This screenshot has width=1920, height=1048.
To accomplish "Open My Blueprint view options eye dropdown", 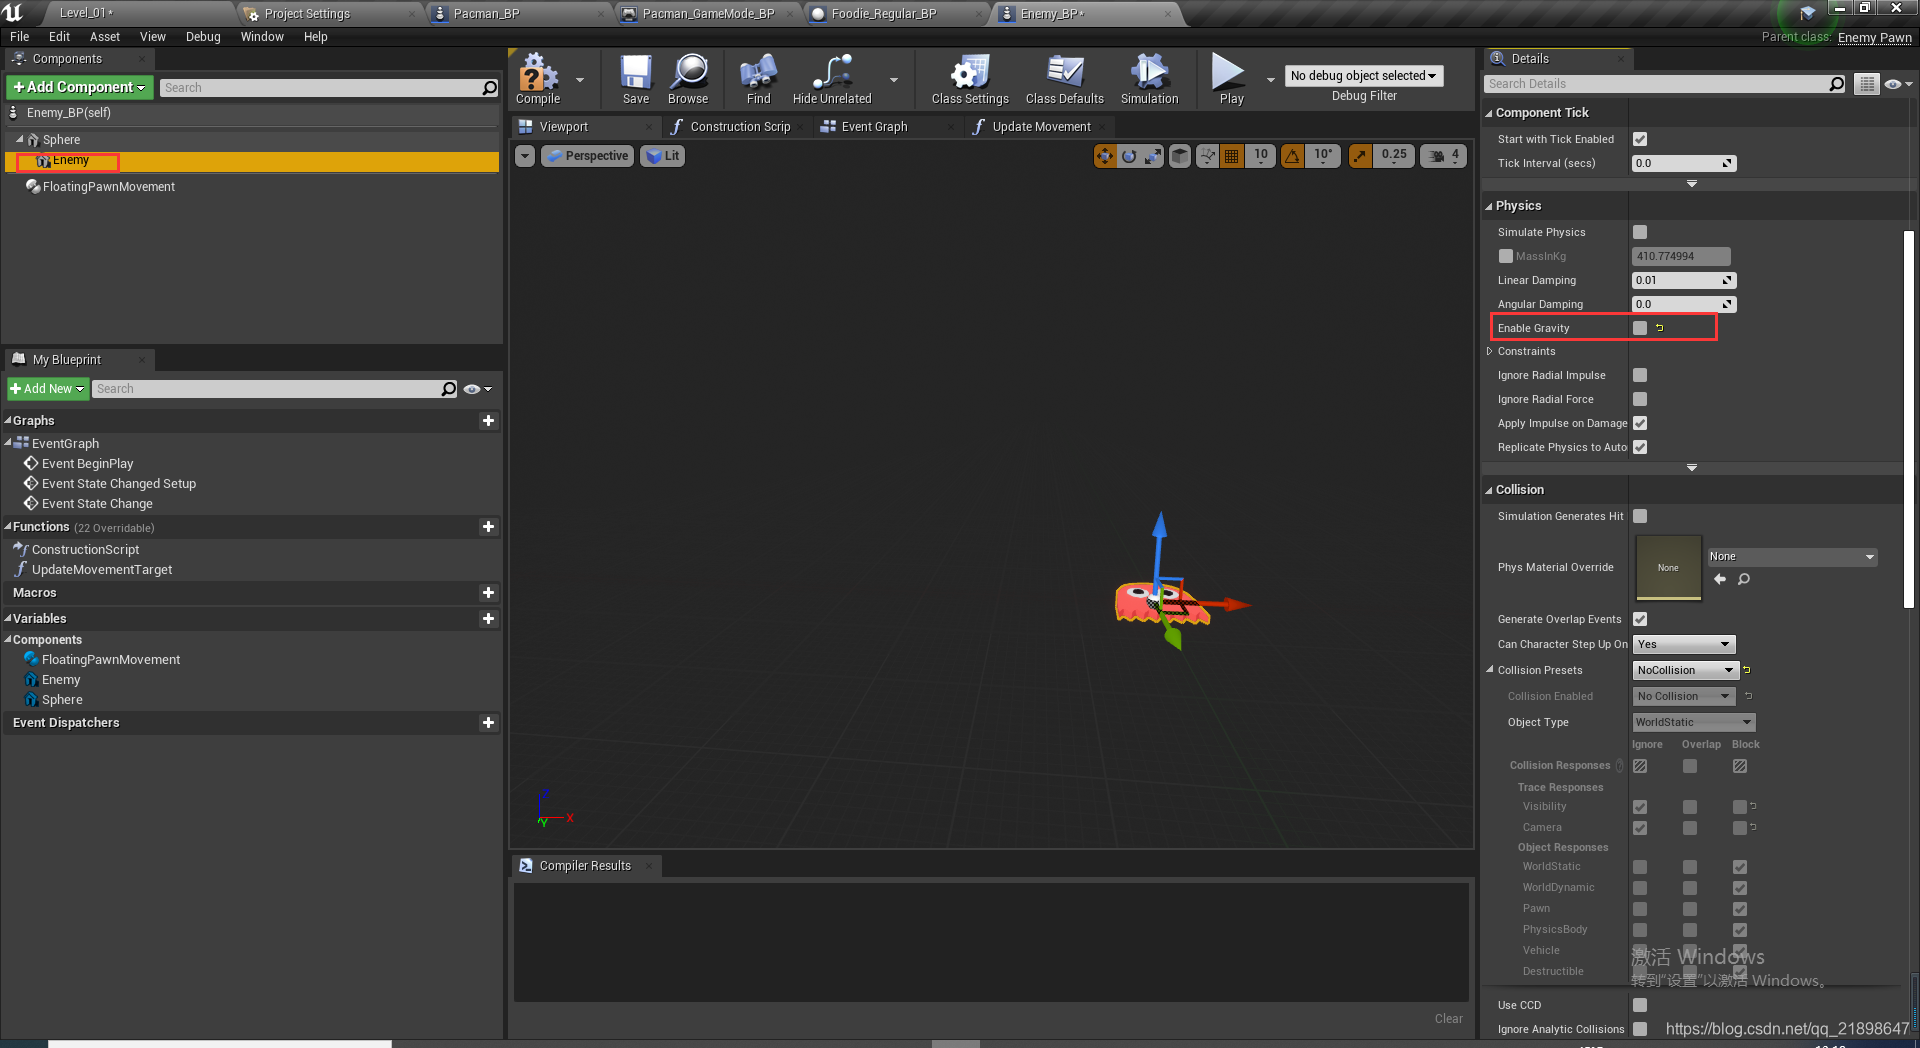I will point(477,389).
